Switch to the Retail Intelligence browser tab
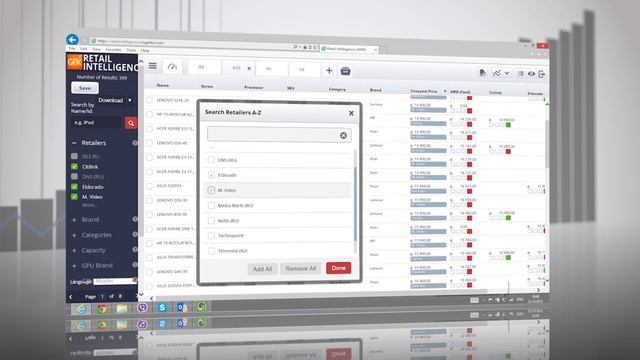The height and width of the screenshot is (360, 640). 348,49
